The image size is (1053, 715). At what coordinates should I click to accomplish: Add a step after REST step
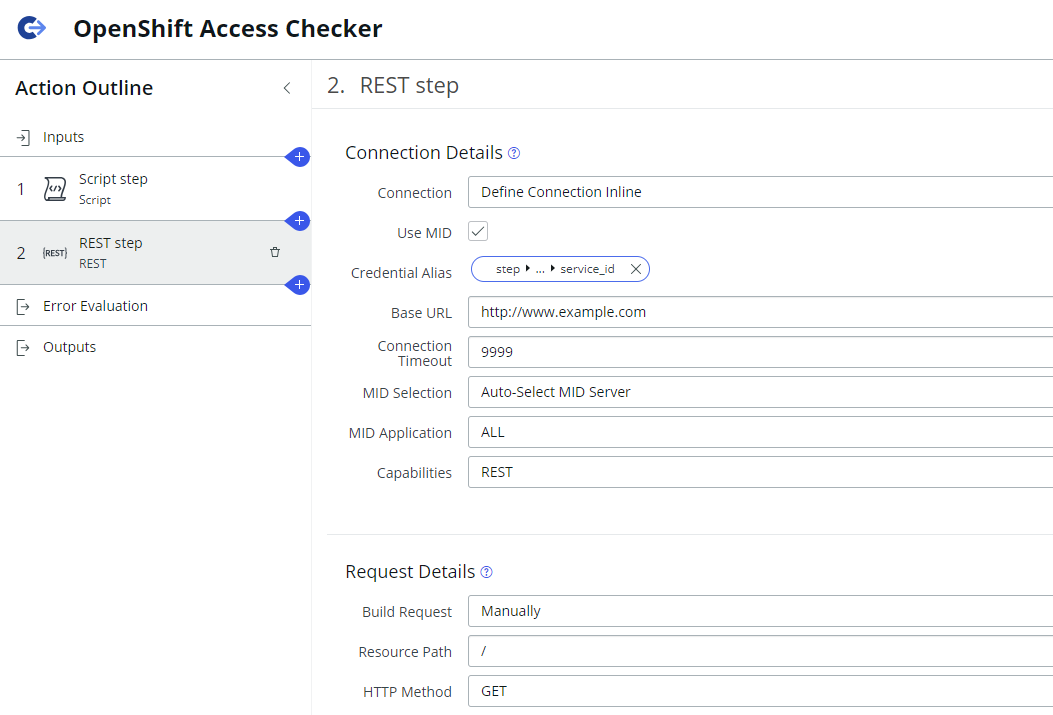[x=299, y=285]
